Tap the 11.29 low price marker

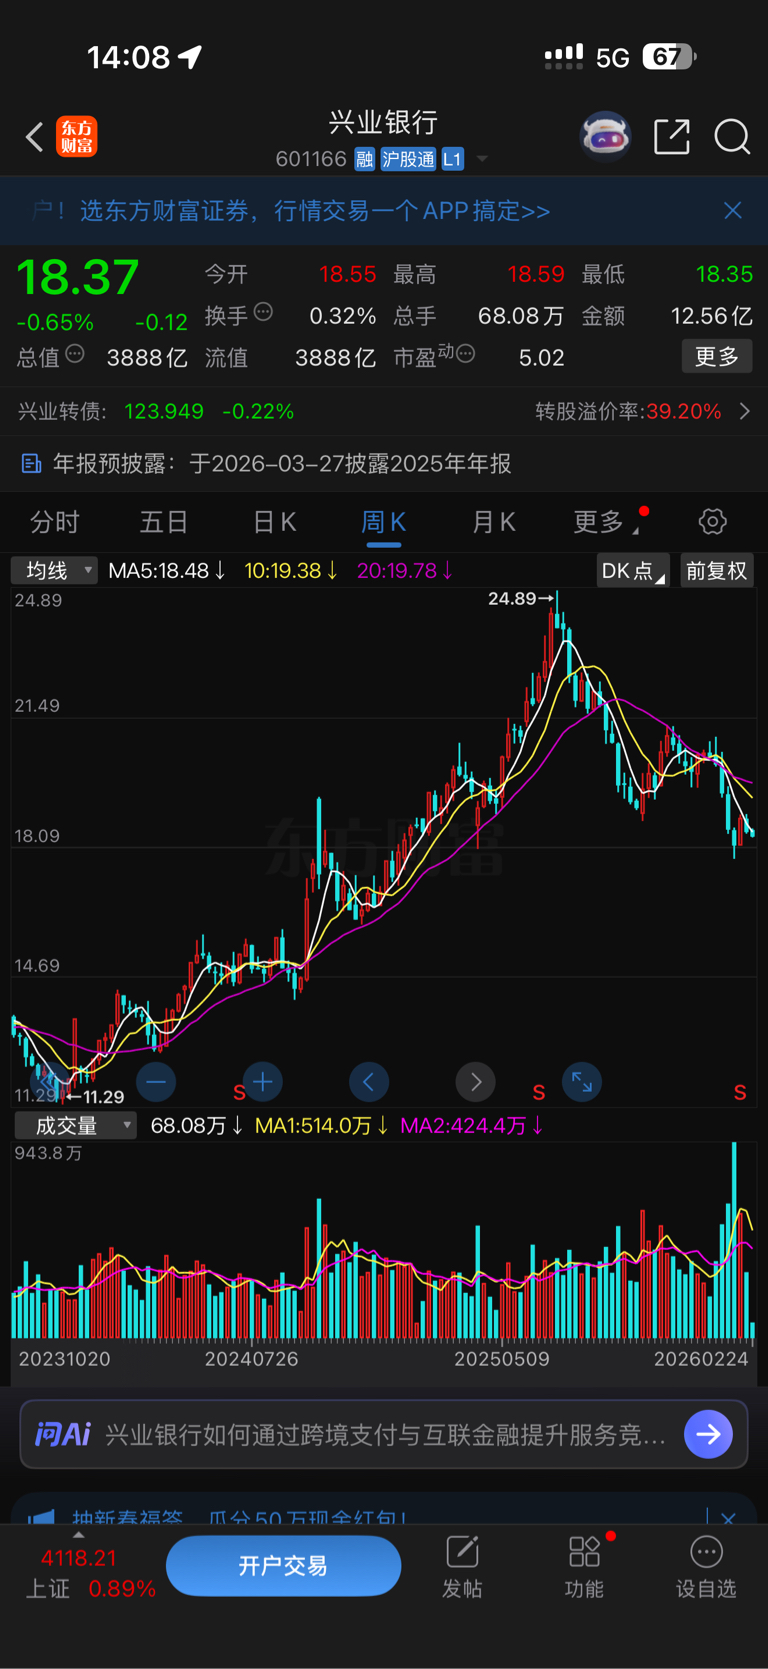(x=95, y=1097)
